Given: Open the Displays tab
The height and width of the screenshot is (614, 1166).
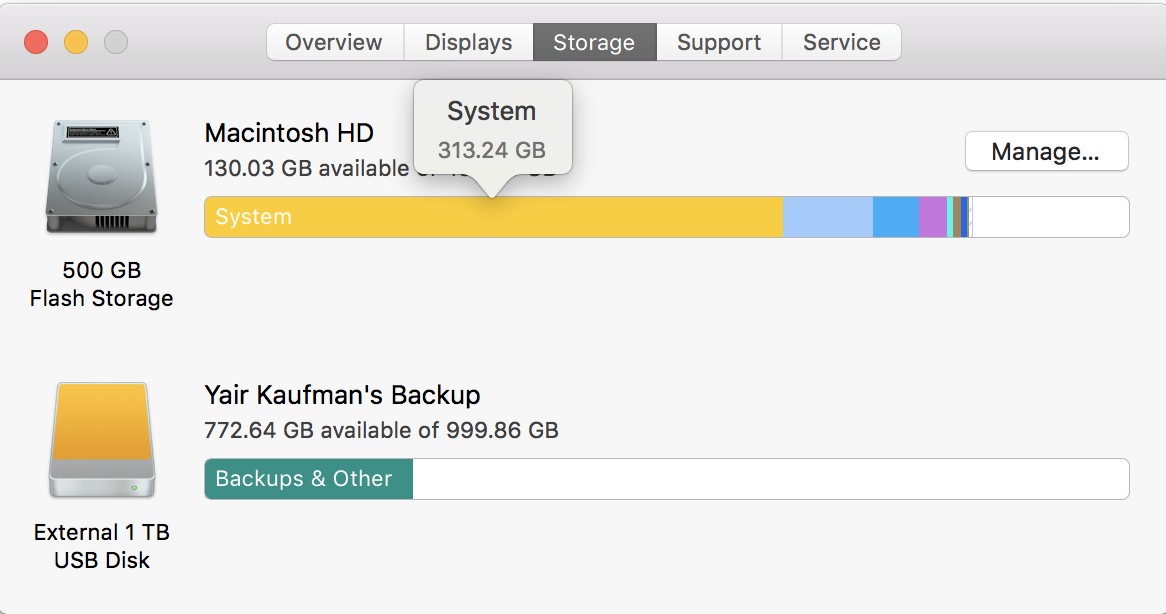Looking at the screenshot, I should pos(468,42).
